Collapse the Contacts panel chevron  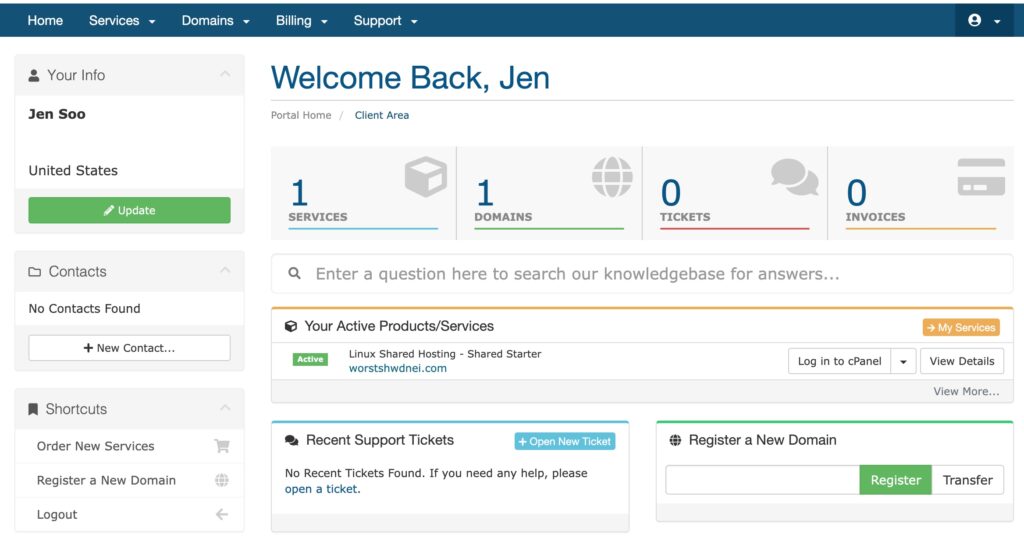click(225, 270)
